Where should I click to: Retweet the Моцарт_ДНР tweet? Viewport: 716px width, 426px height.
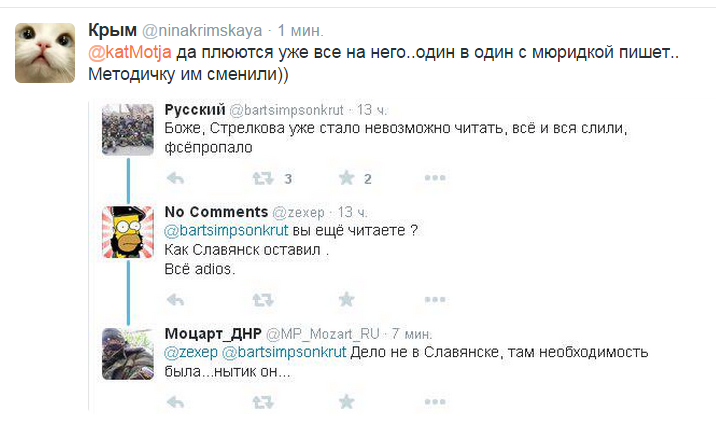pyautogui.click(x=262, y=402)
